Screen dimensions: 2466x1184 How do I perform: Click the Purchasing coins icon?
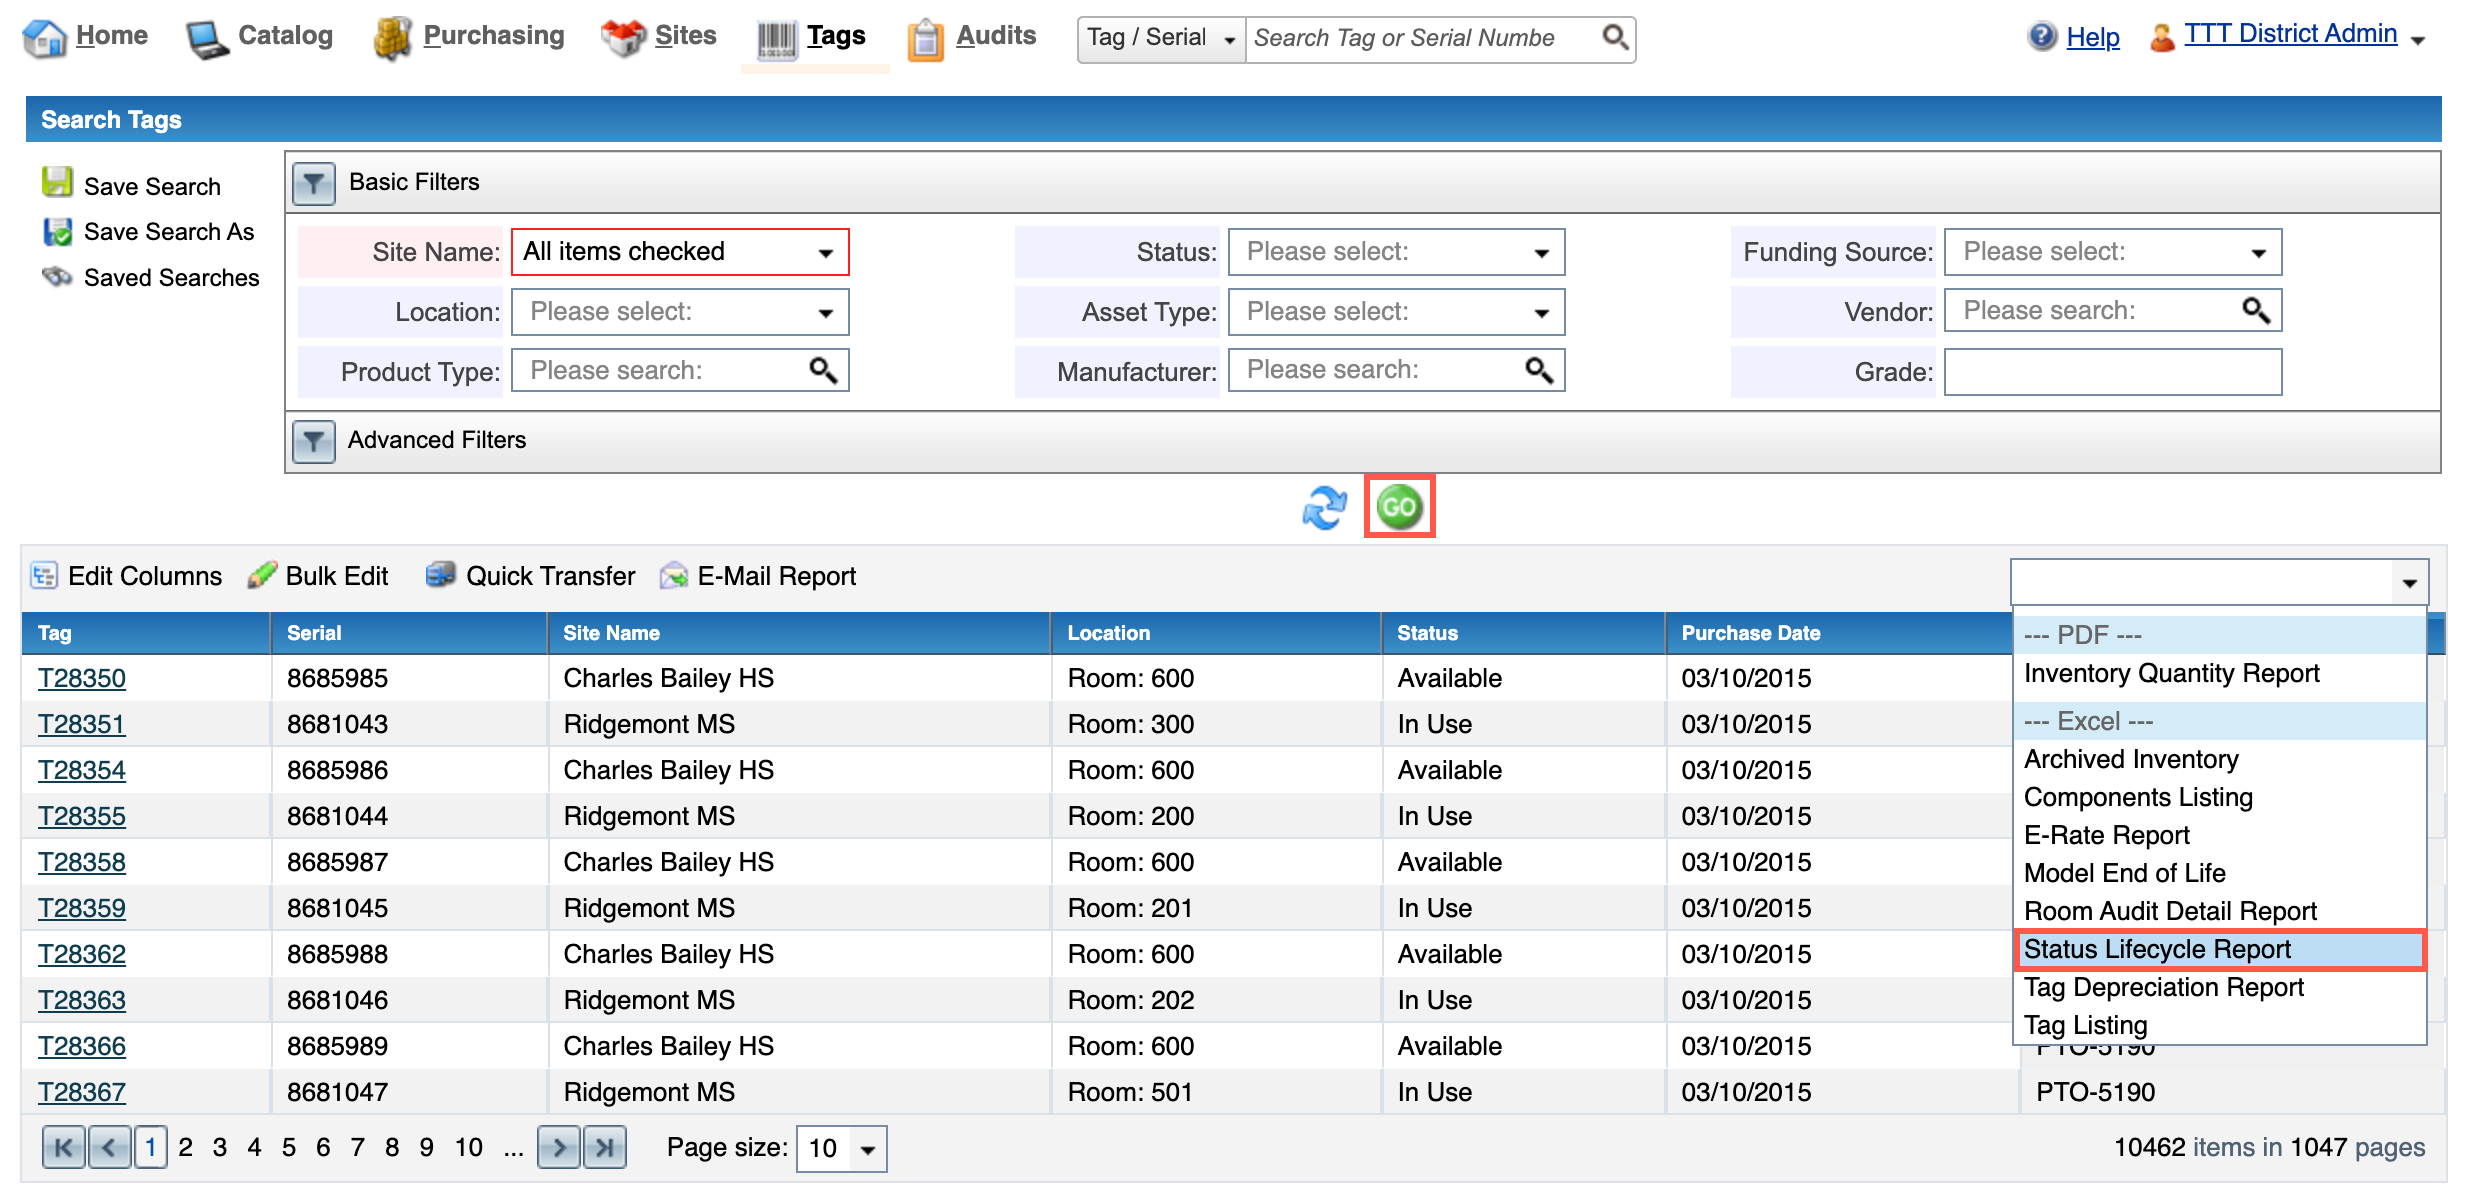pyautogui.click(x=392, y=38)
